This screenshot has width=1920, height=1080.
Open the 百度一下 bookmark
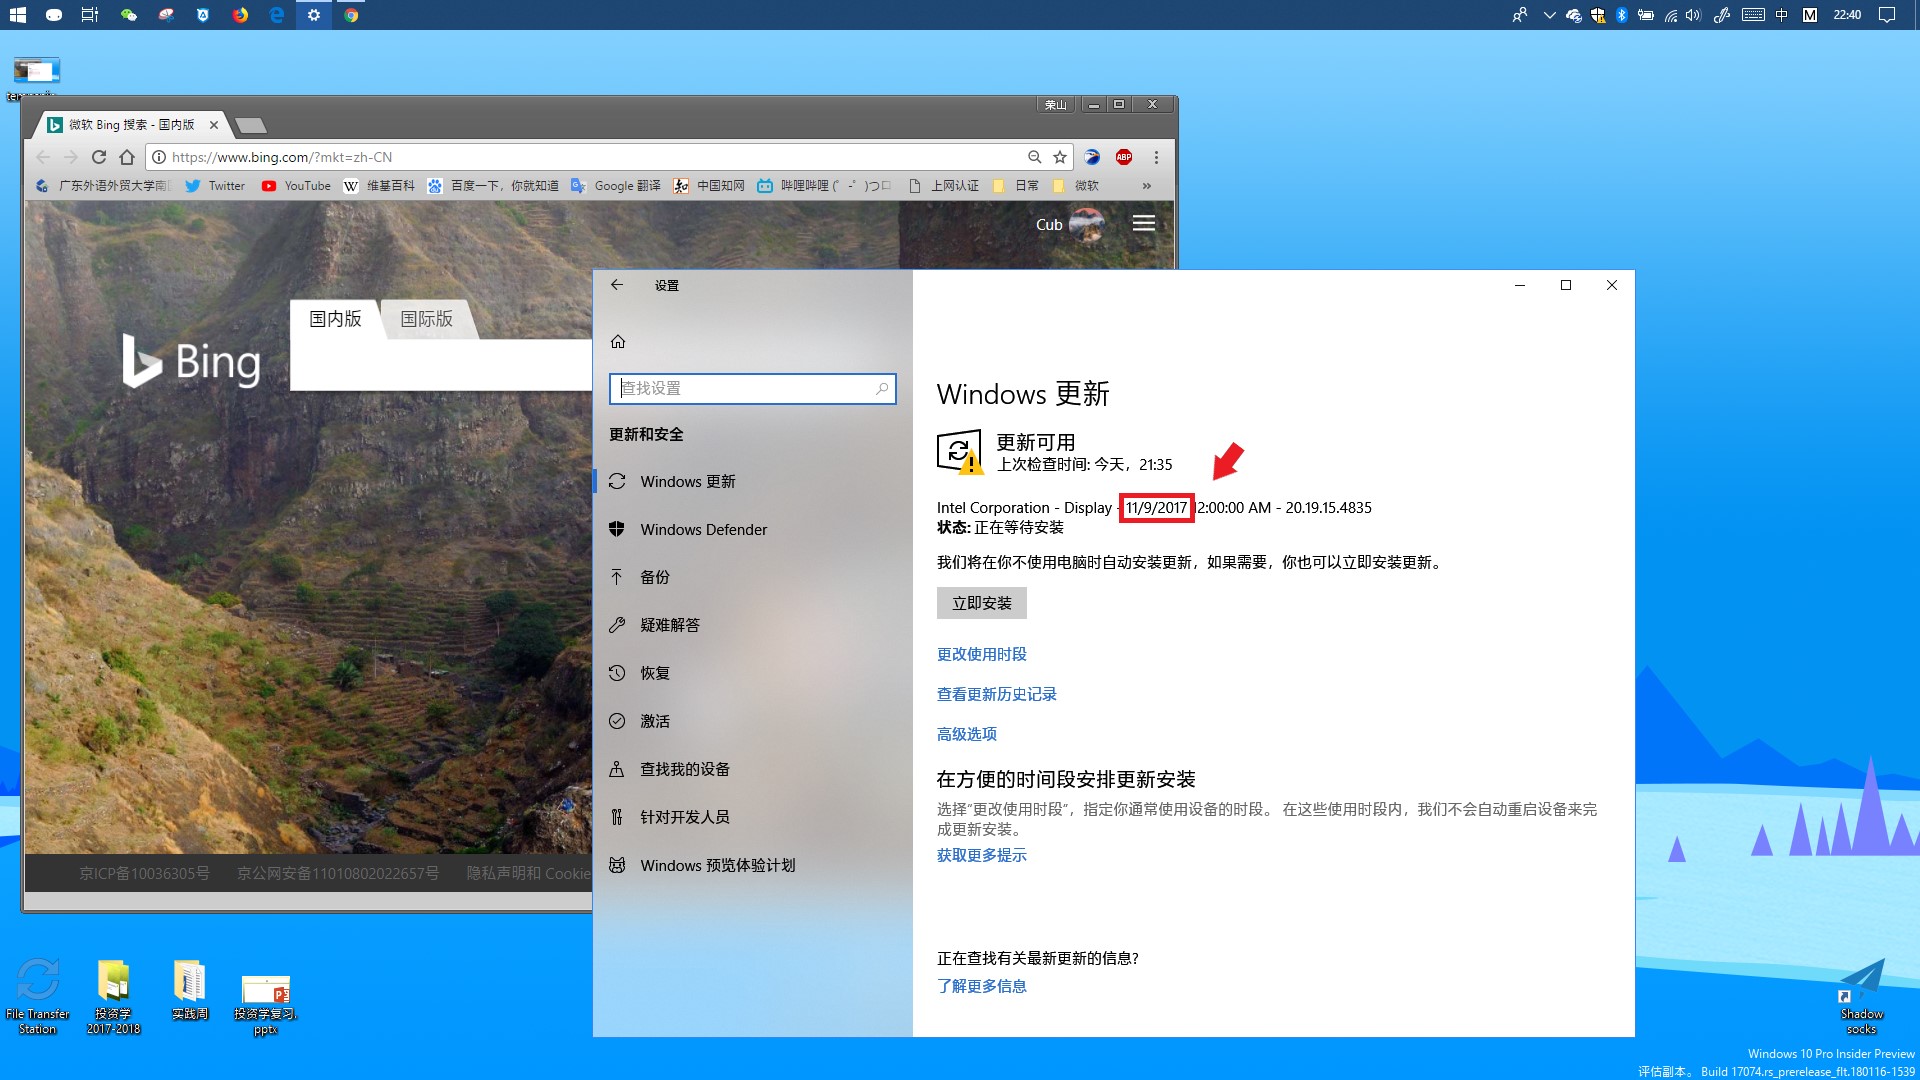pyautogui.click(x=493, y=186)
